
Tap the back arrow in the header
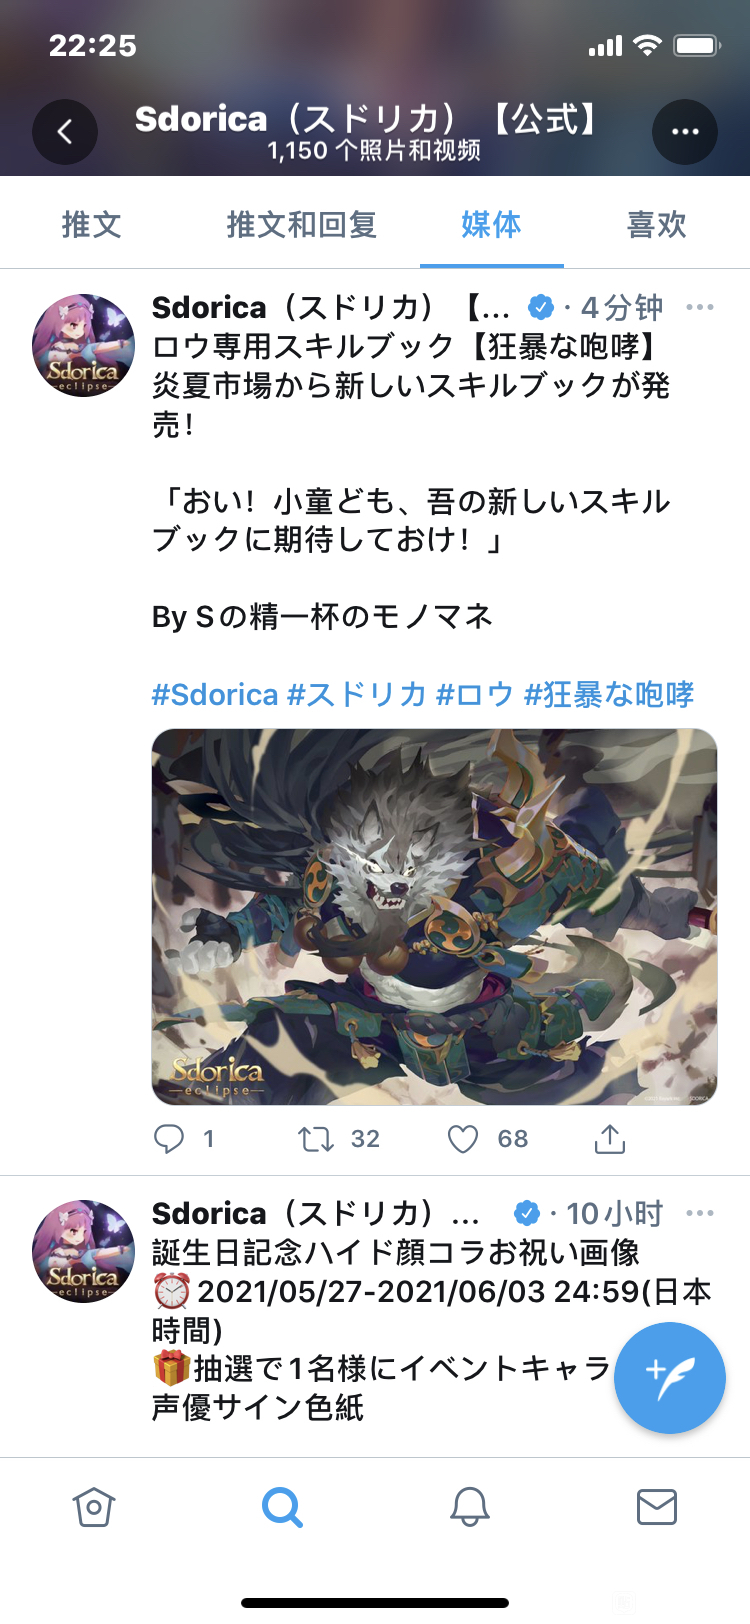tap(65, 132)
